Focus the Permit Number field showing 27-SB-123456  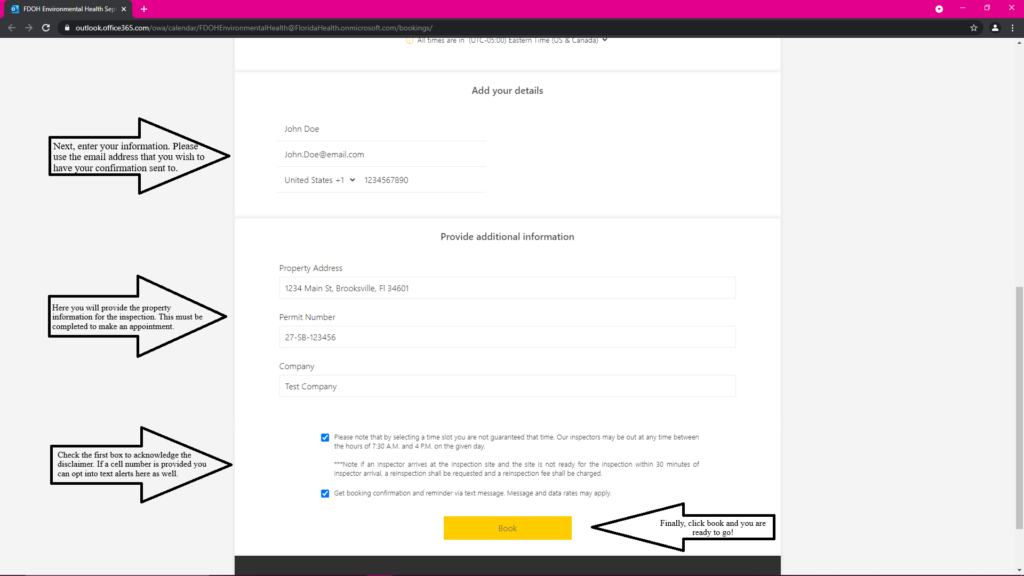[x=507, y=337]
